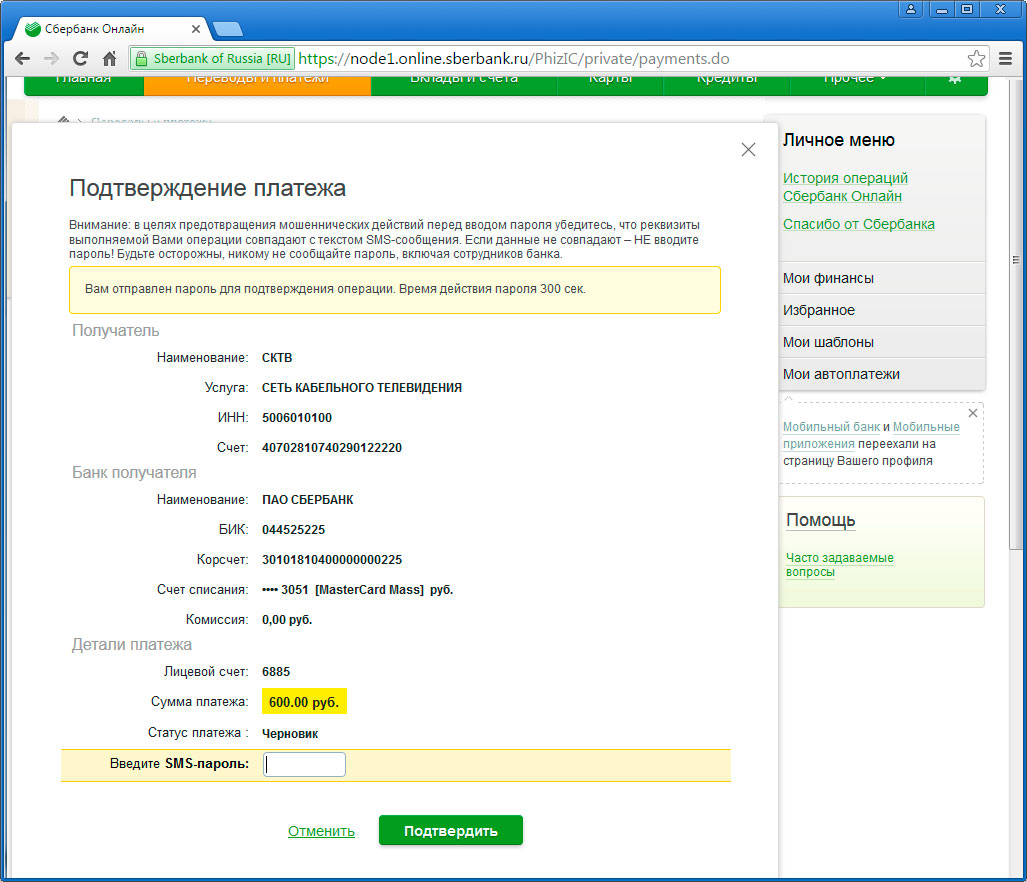Open the browser home page icon
Viewport: 1027px width, 882px height.
tap(109, 58)
